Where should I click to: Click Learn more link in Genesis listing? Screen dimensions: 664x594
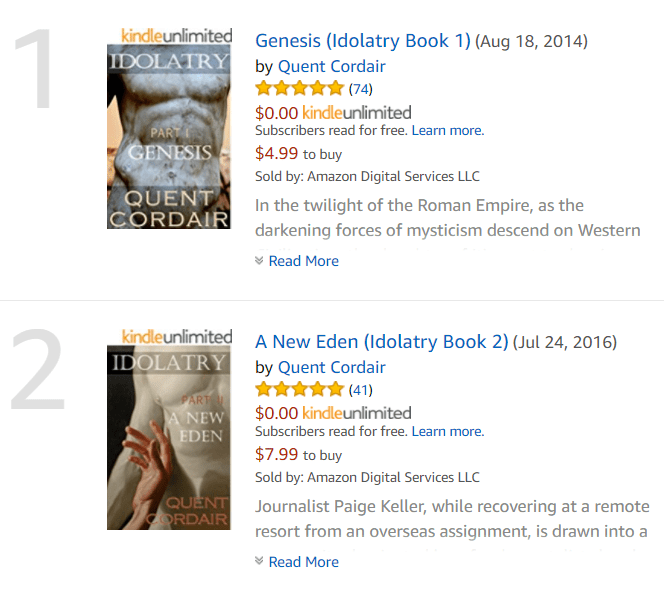pos(447,130)
